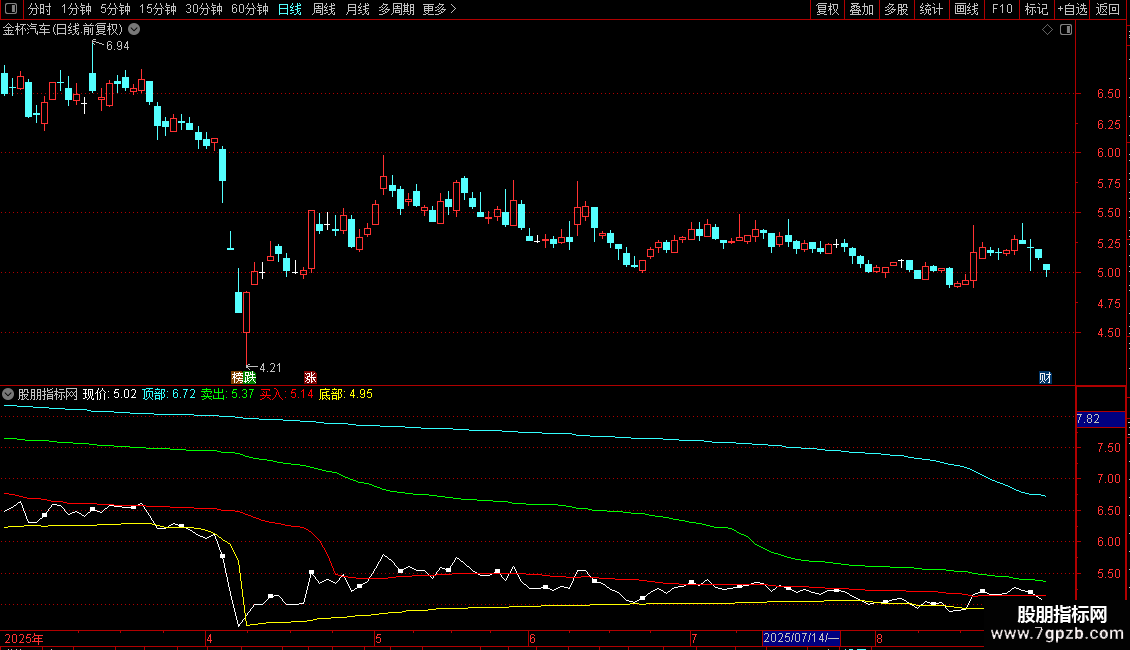
Task: Click the 底部: 4.95 indicator value
Action: (x=346, y=394)
